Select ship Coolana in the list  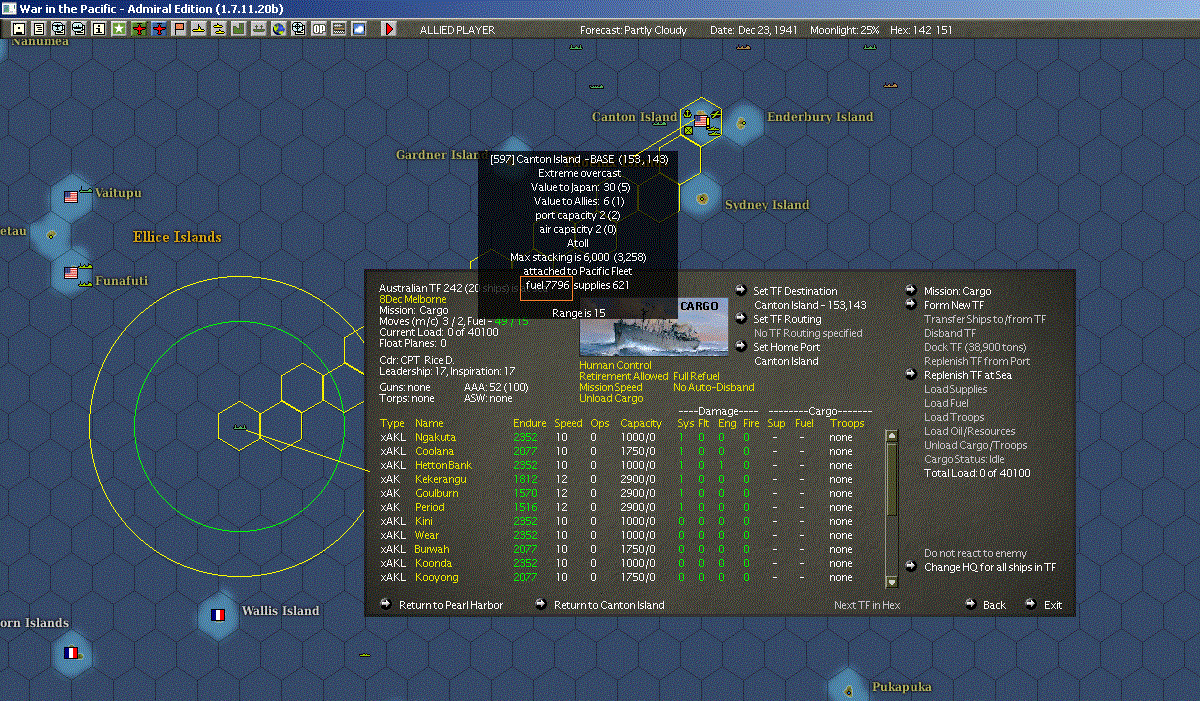(434, 452)
